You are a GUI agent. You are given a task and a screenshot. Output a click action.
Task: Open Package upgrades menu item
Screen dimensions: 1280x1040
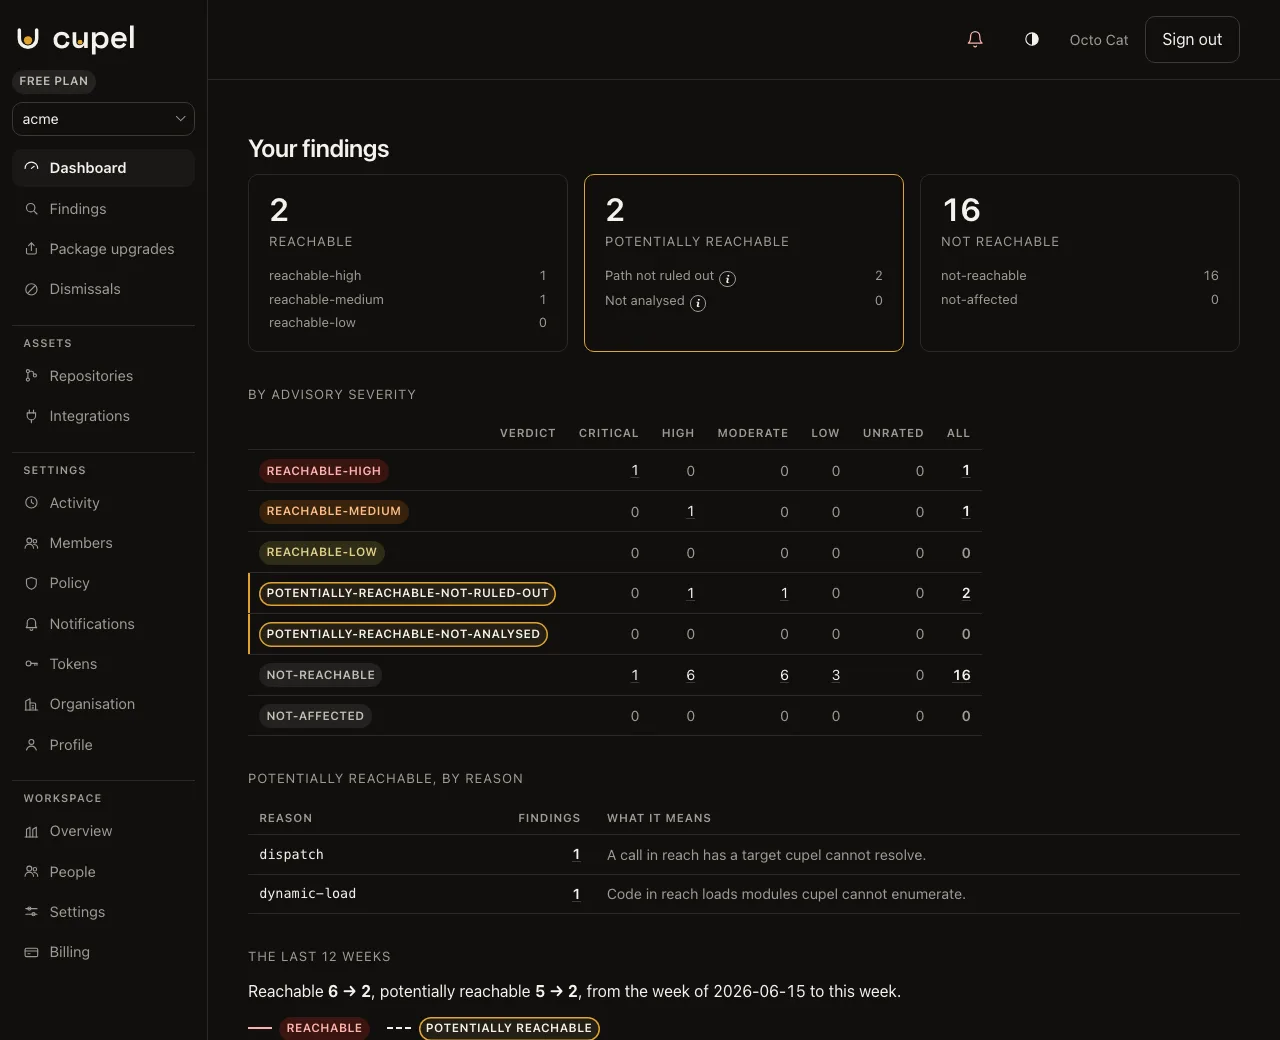click(x=103, y=249)
